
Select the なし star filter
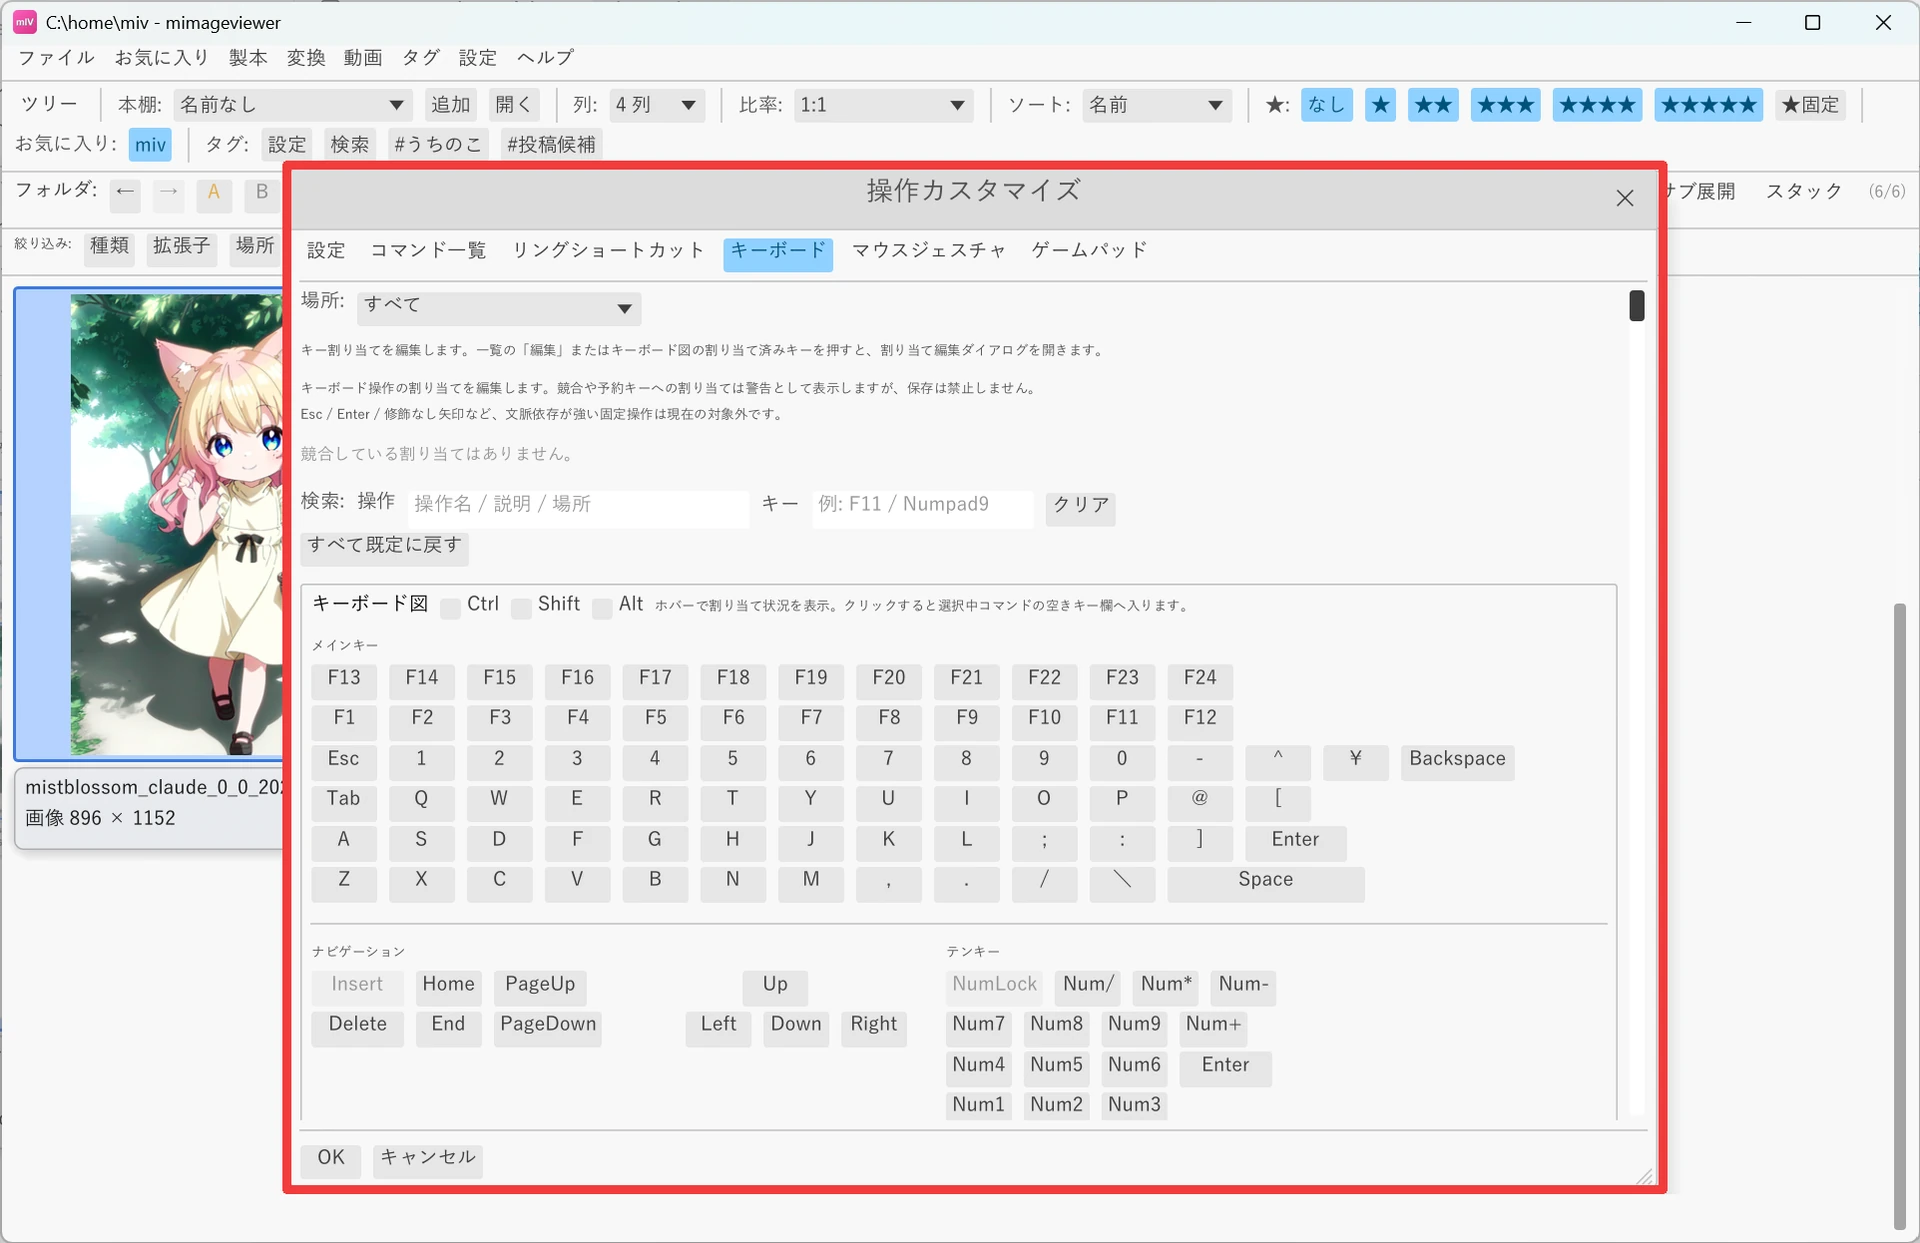(x=1326, y=105)
